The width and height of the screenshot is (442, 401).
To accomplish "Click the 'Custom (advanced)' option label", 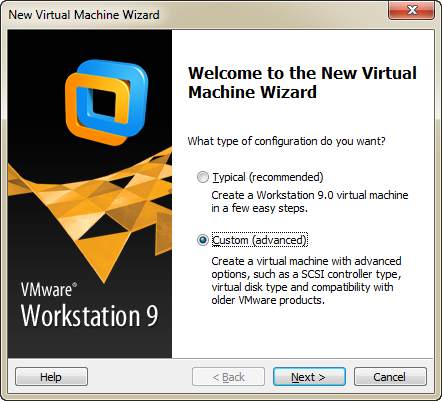I will 259,240.
